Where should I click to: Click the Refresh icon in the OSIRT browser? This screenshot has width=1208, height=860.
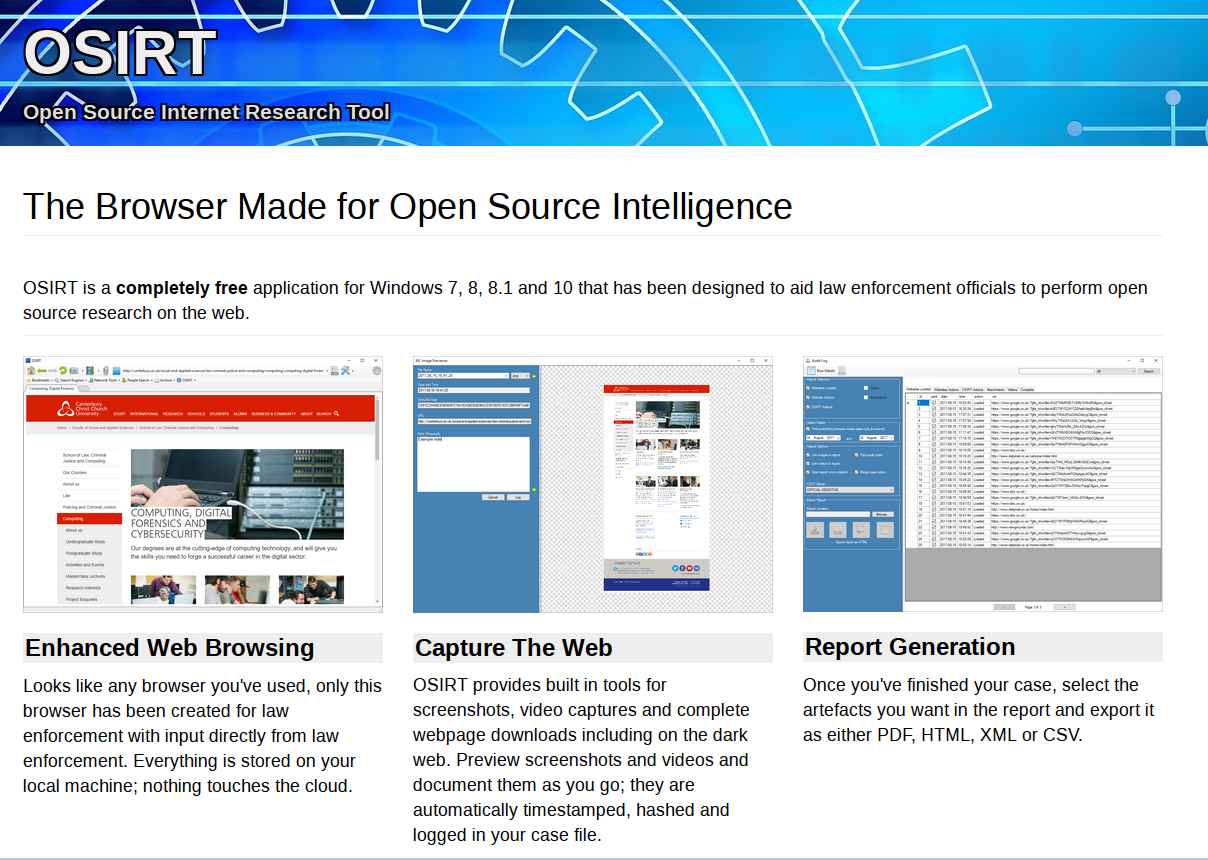pos(63,370)
